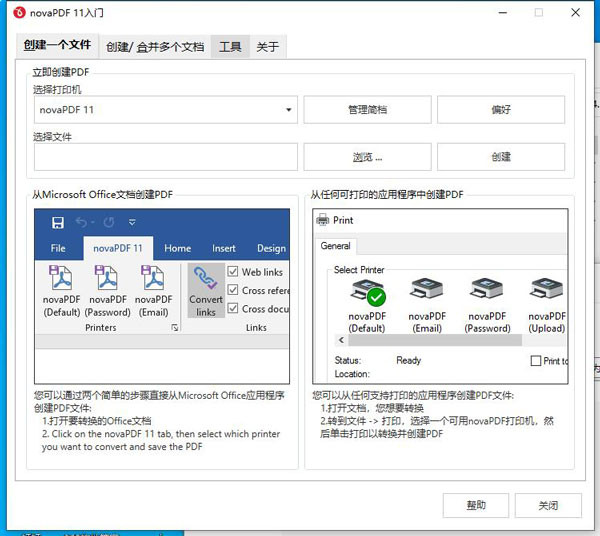Click the 选择文件 input field

pos(166,157)
